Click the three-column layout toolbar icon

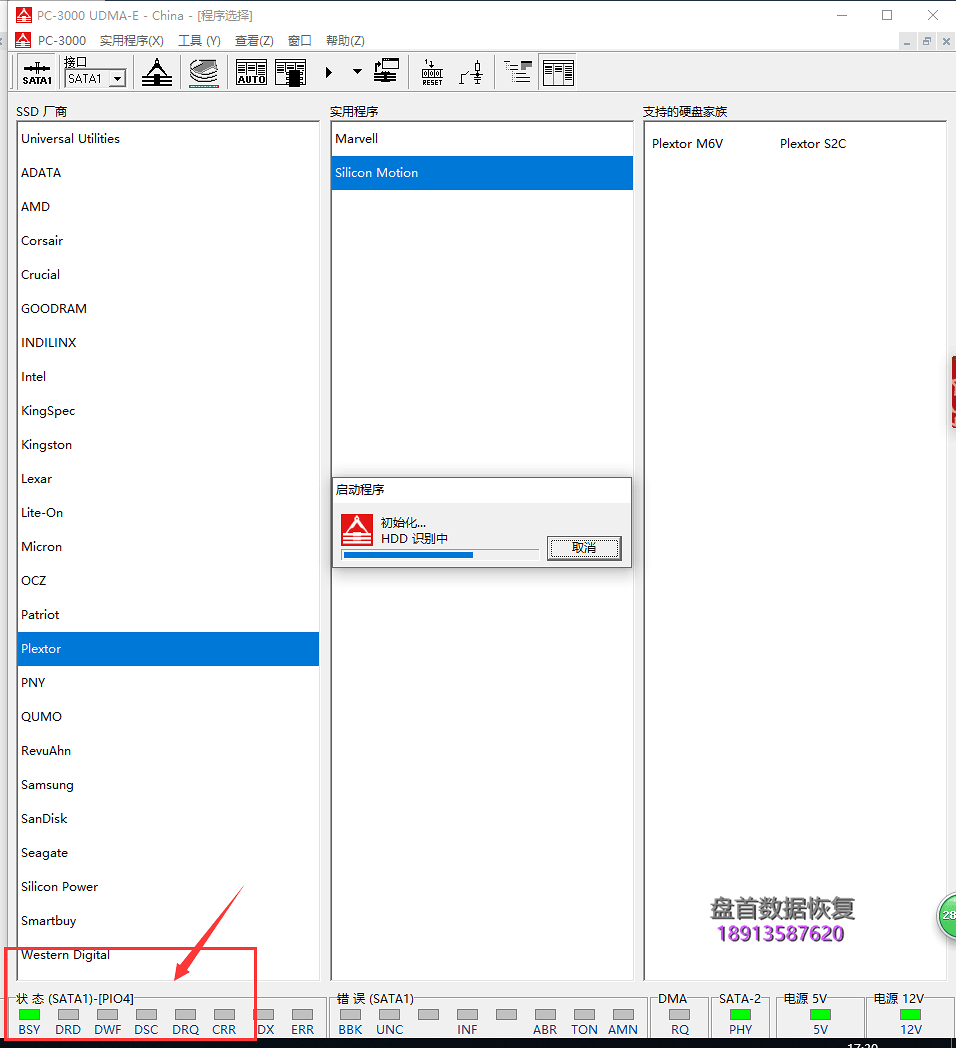click(558, 72)
